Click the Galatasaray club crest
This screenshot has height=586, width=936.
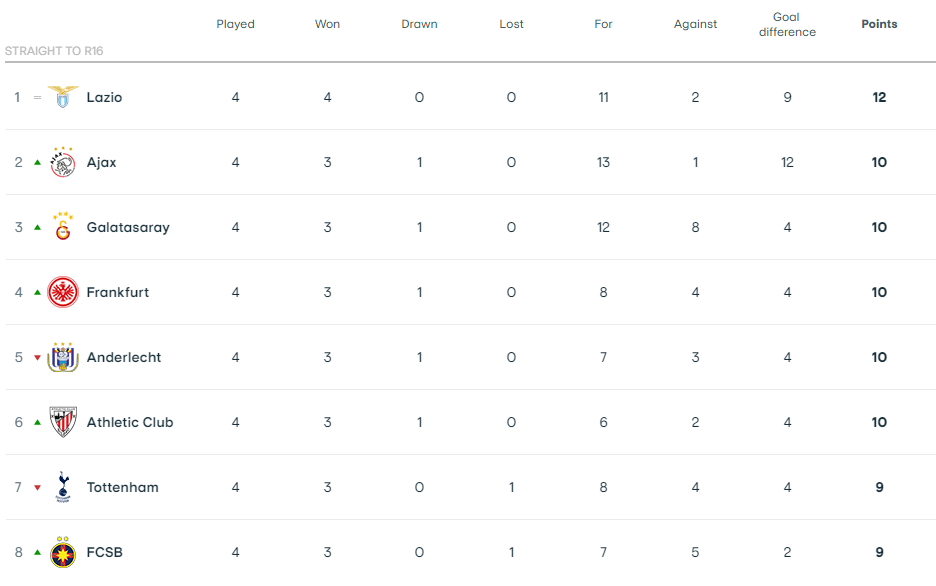[63, 227]
